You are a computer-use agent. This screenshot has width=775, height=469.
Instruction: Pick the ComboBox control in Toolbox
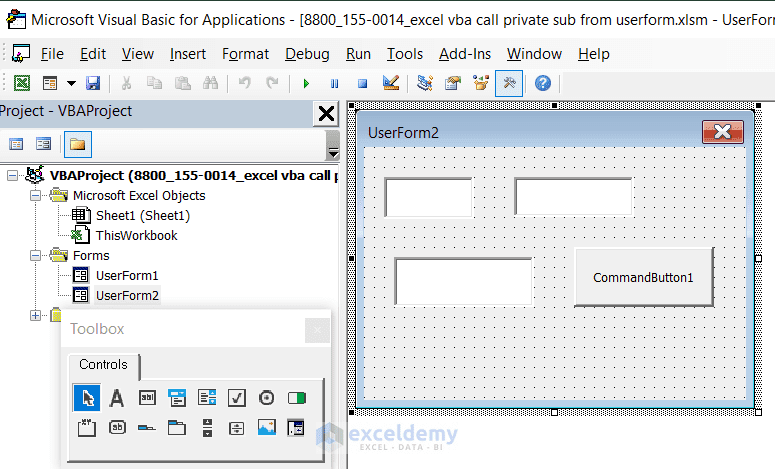point(177,398)
